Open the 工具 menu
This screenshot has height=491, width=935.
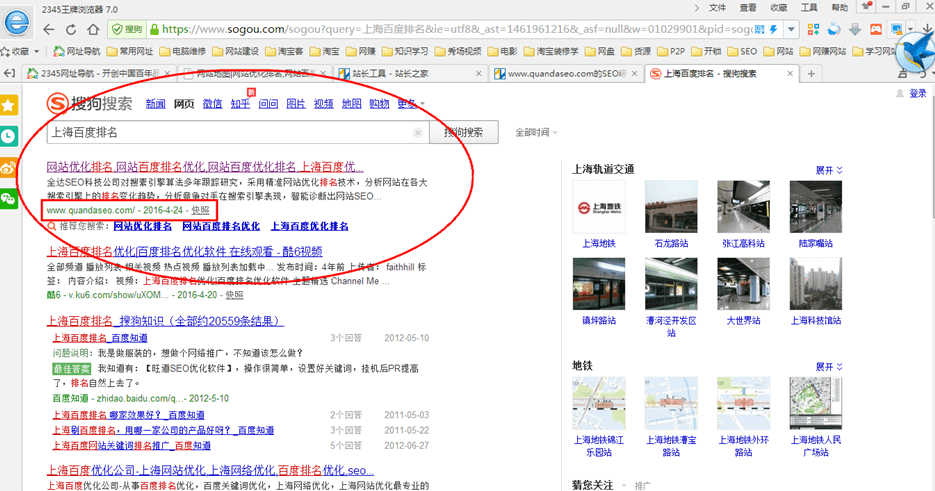[x=809, y=8]
